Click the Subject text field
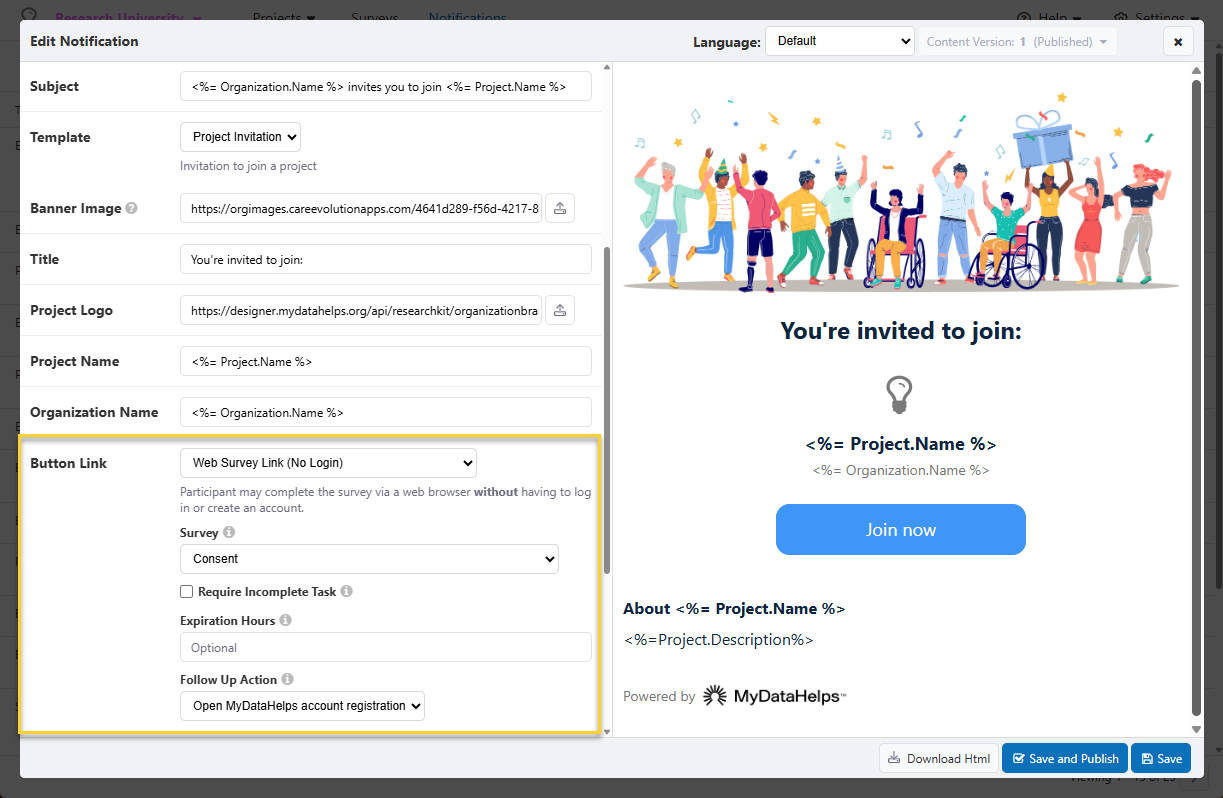The image size is (1223, 798). click(x=385, y=86)
